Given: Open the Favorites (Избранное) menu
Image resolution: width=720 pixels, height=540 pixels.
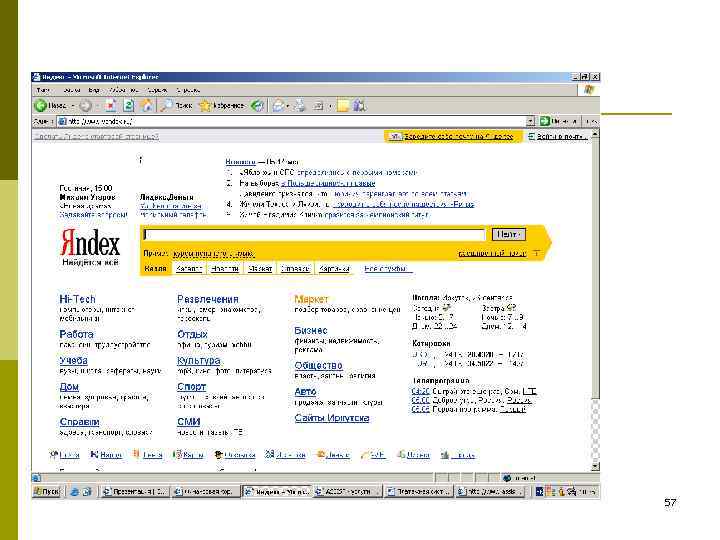Looking at the screenshot, I should [124, 90].
